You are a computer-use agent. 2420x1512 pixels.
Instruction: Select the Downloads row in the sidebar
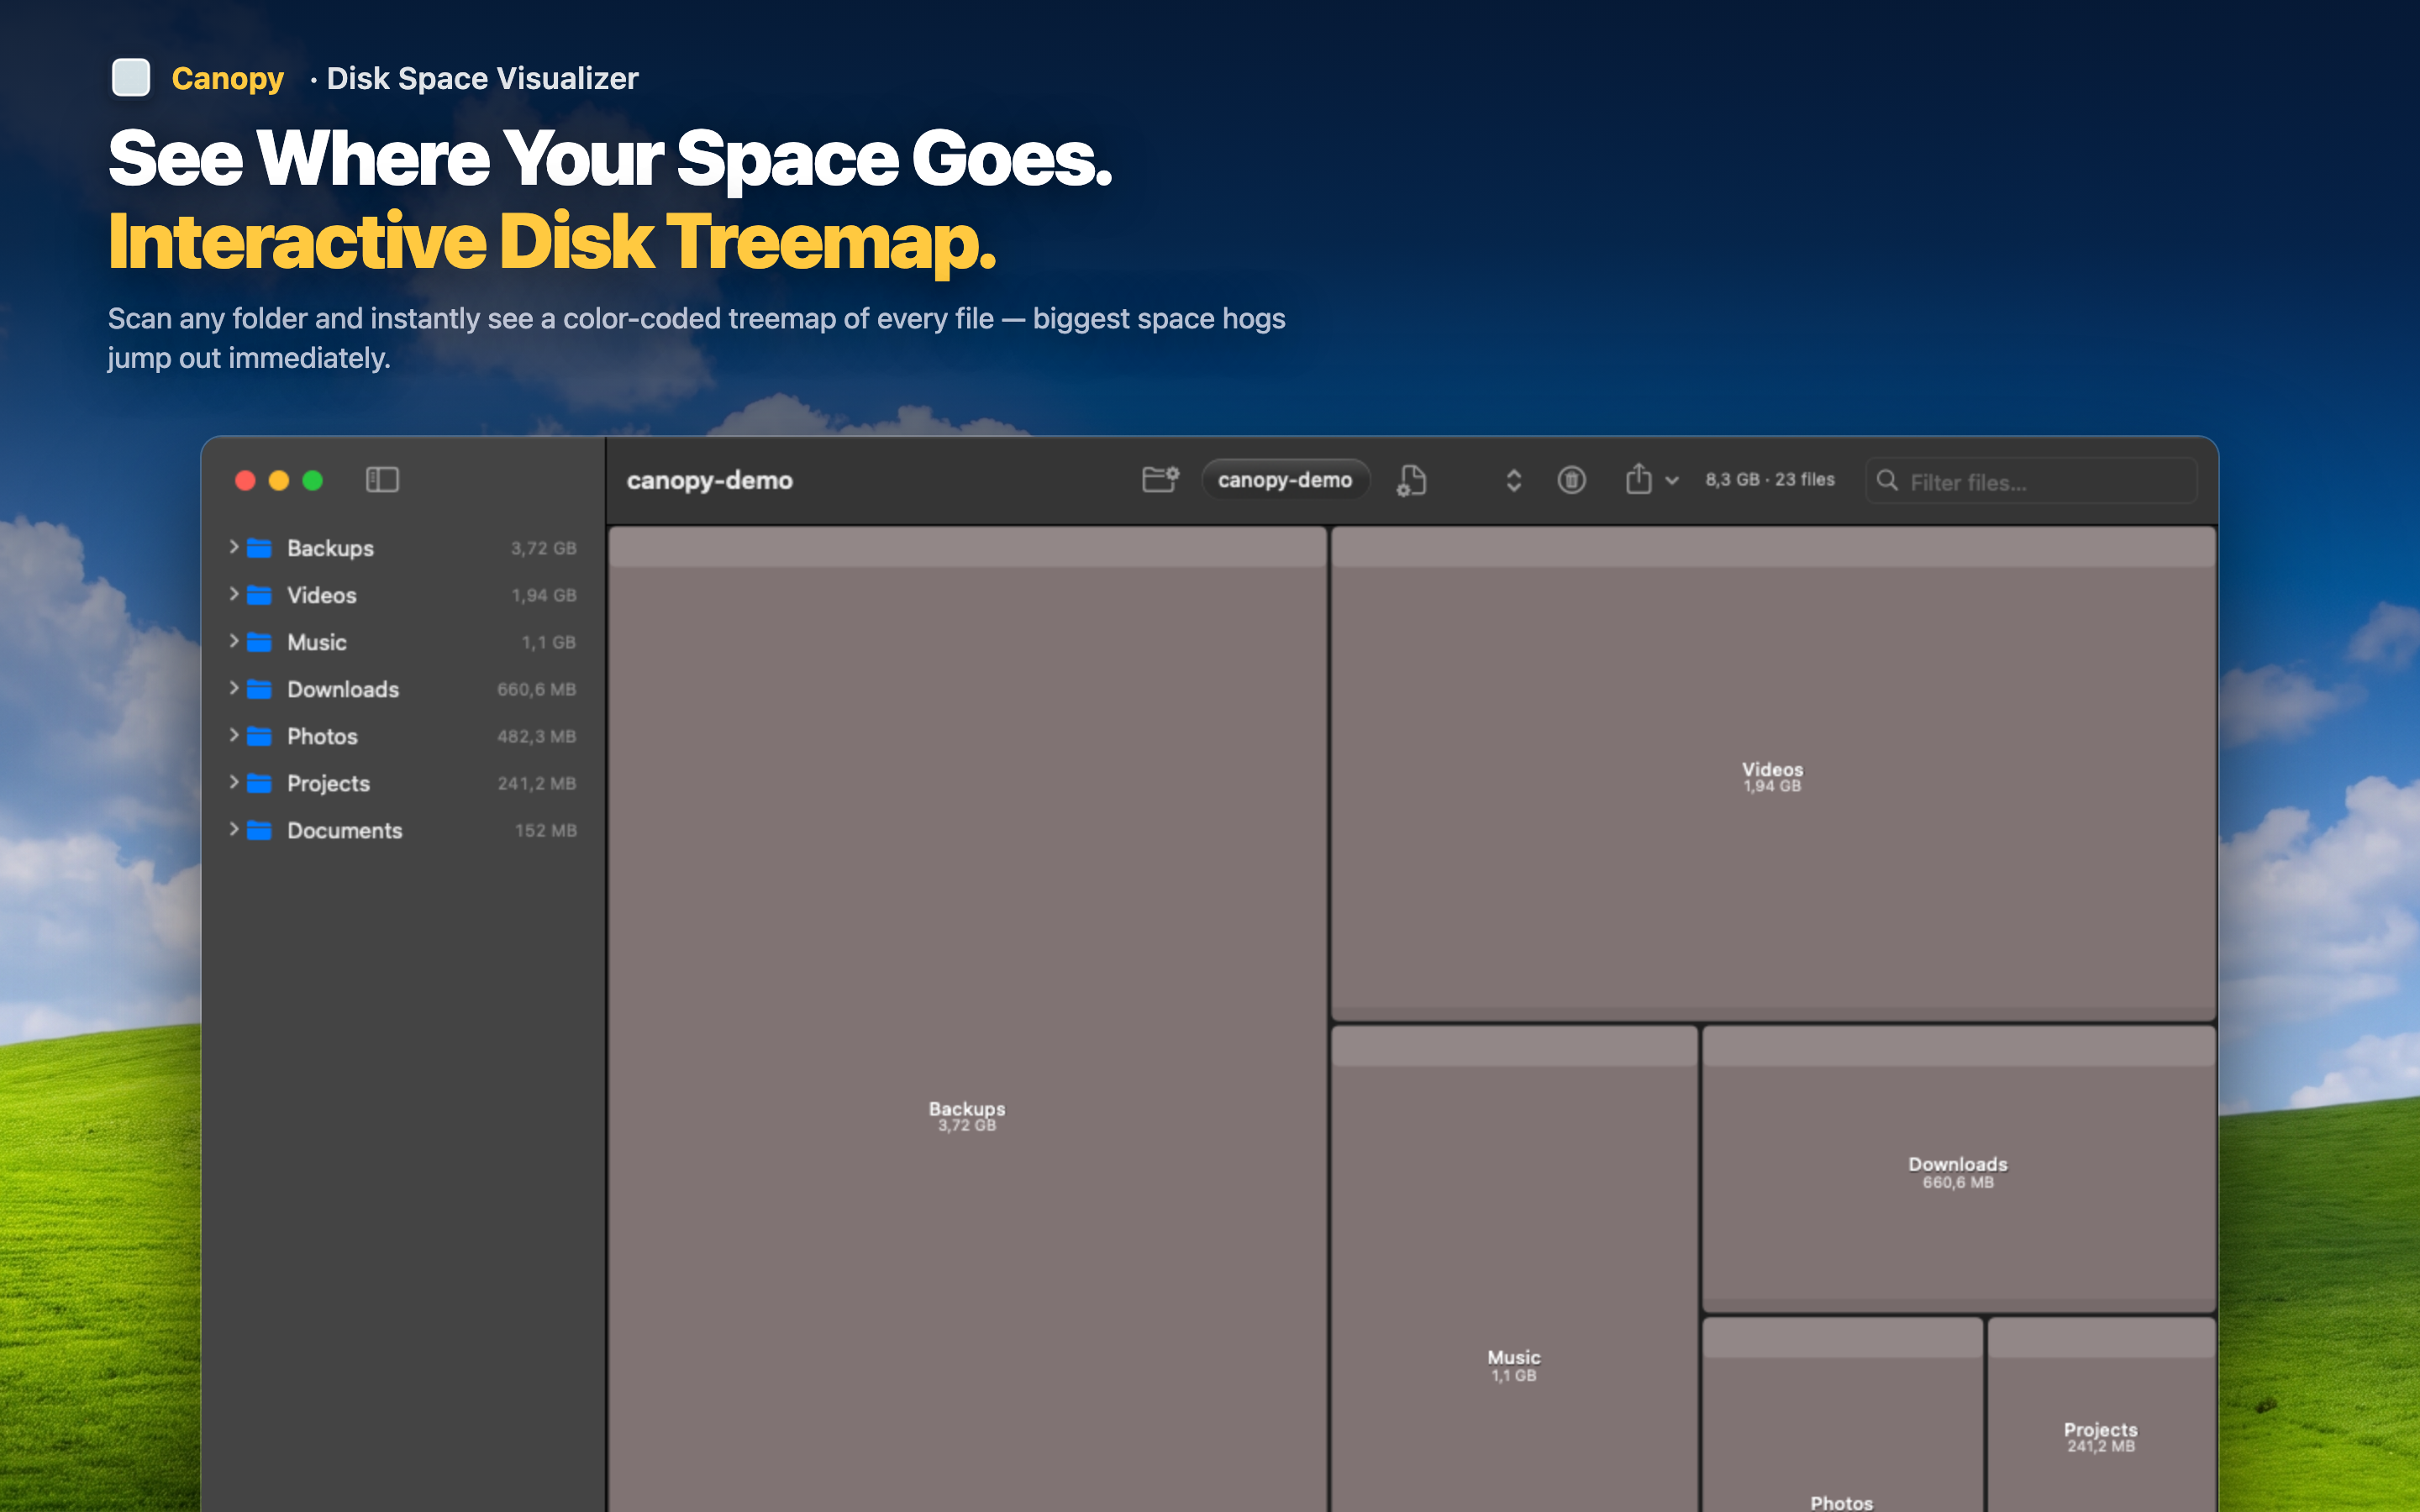click(403, 689)
